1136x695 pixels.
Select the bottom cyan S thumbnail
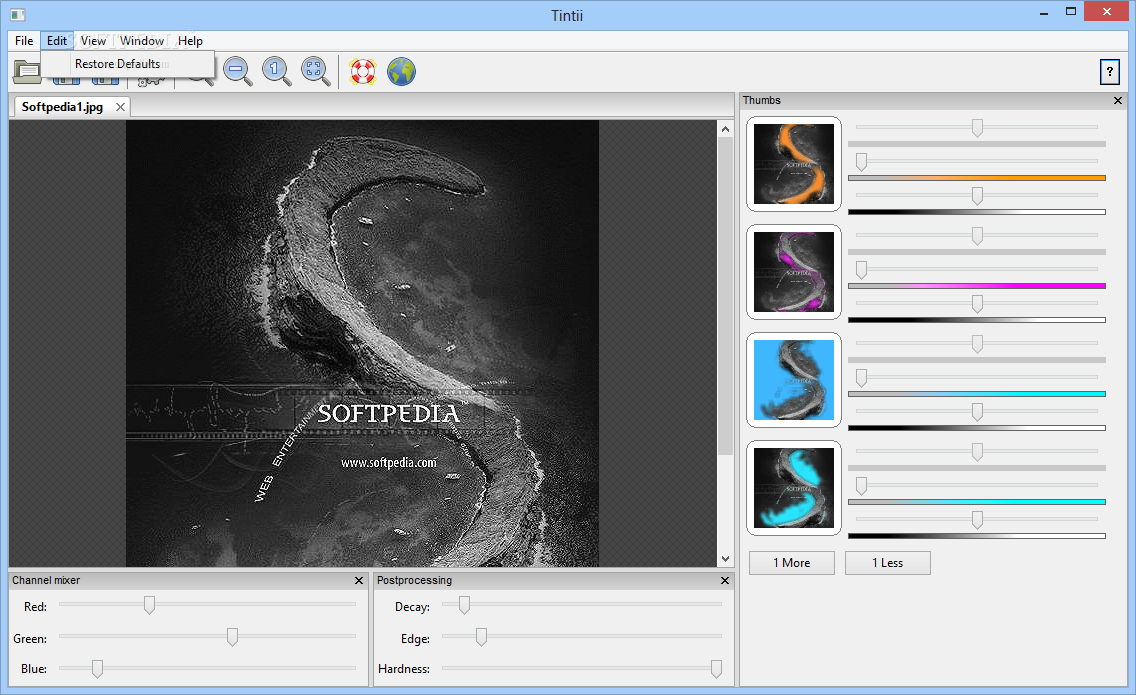tap(794, 488)
